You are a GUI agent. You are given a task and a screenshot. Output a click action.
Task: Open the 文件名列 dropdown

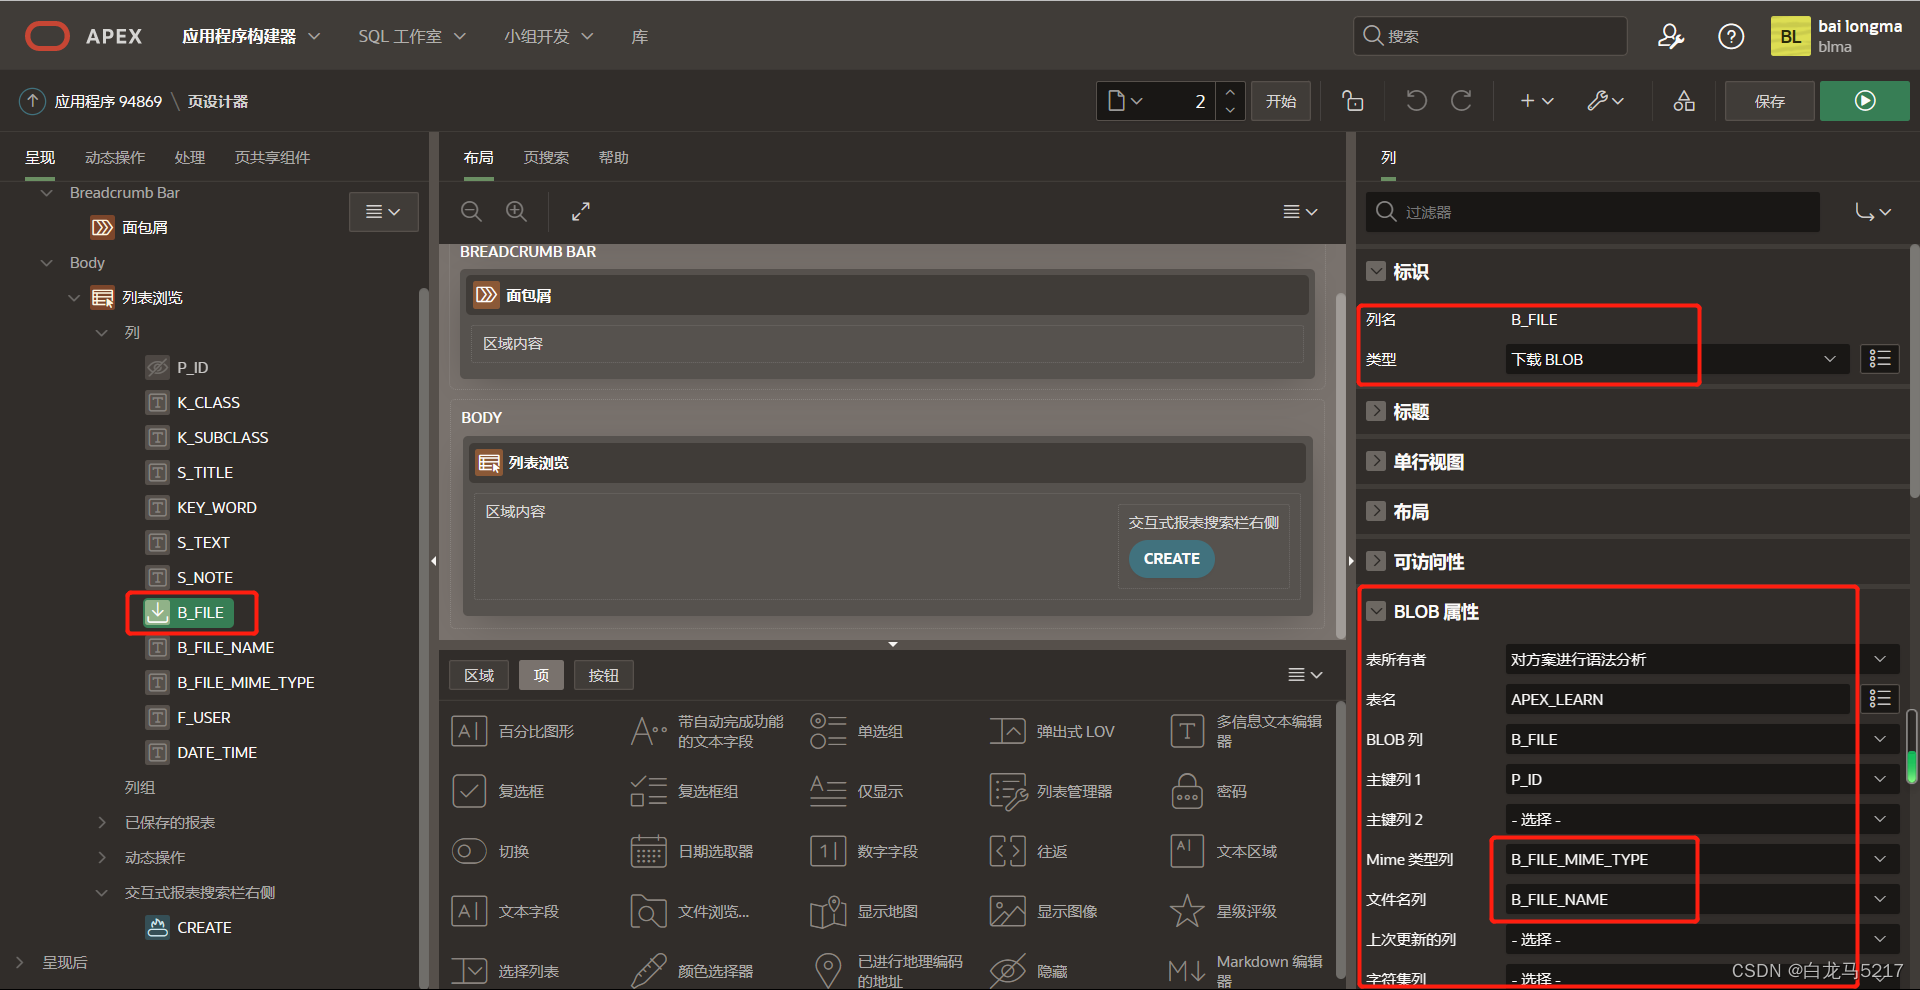tap(1702, 899)
